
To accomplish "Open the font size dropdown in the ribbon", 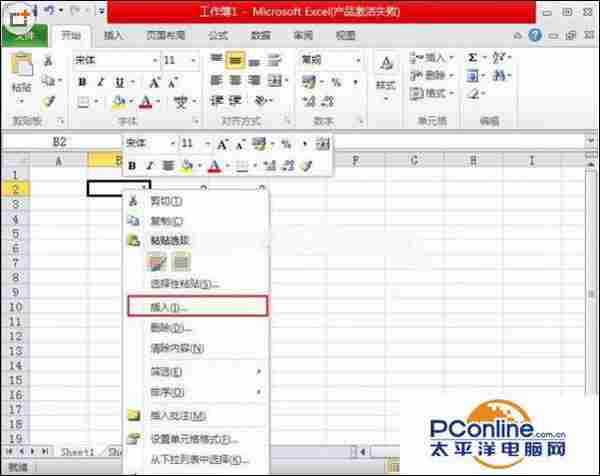I will click(x=193, y=60).
